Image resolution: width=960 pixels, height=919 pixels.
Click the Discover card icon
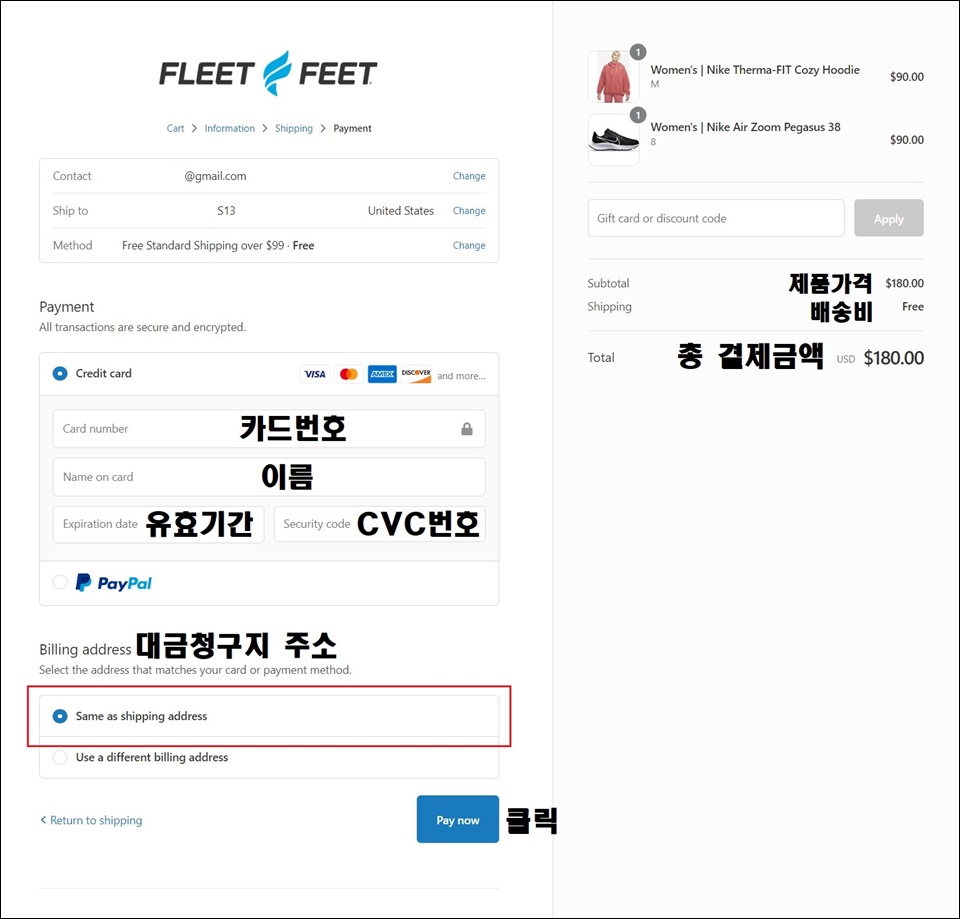click(x=416, y=374)
